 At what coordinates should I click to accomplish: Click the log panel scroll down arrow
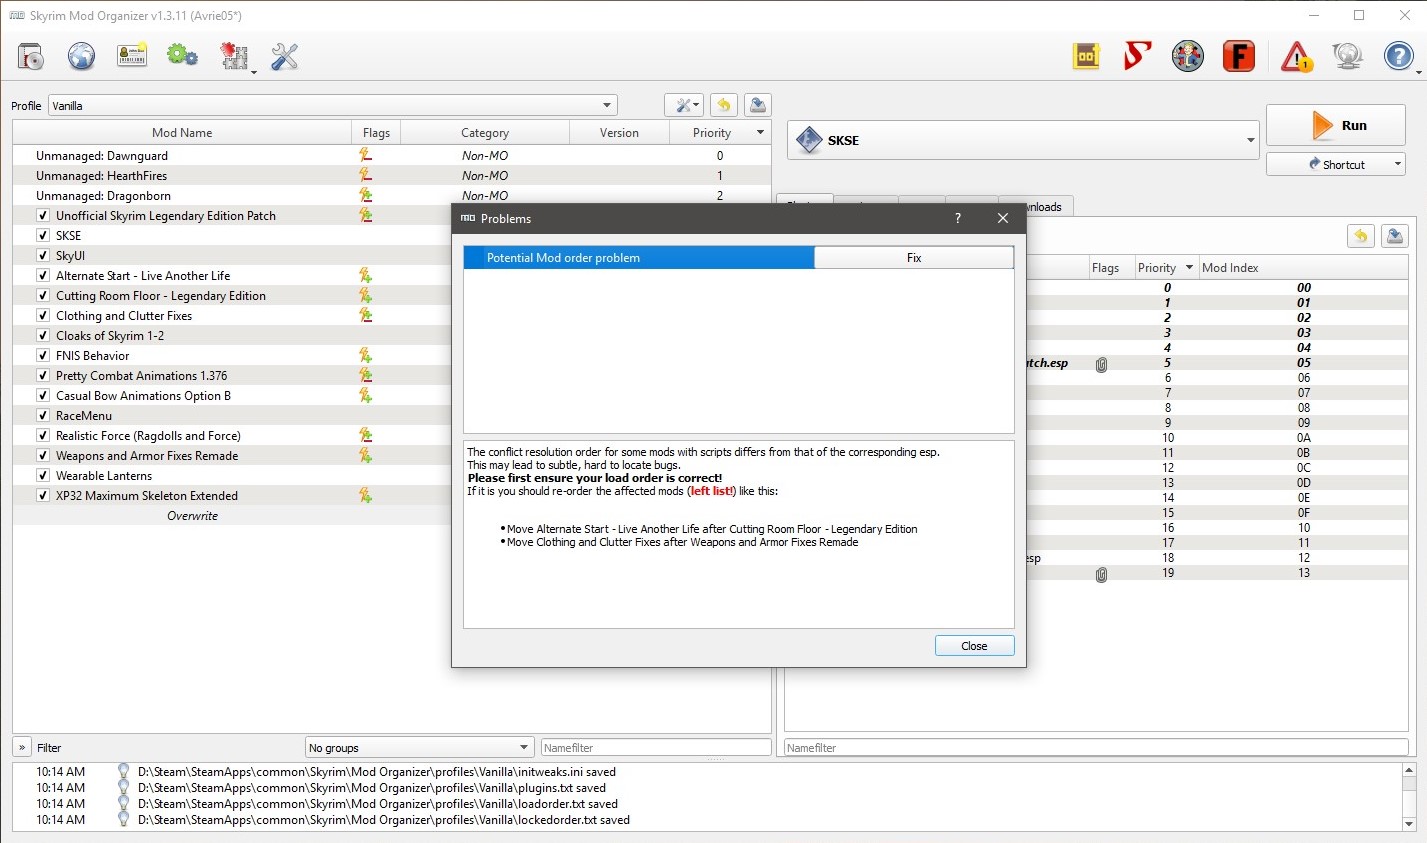[1409, 824]
